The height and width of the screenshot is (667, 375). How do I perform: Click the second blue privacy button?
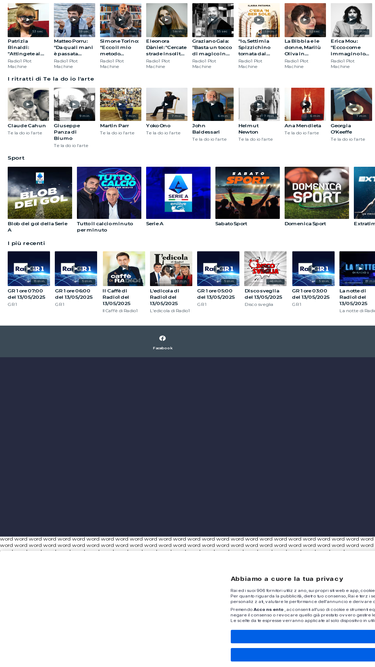click(303, 654)
